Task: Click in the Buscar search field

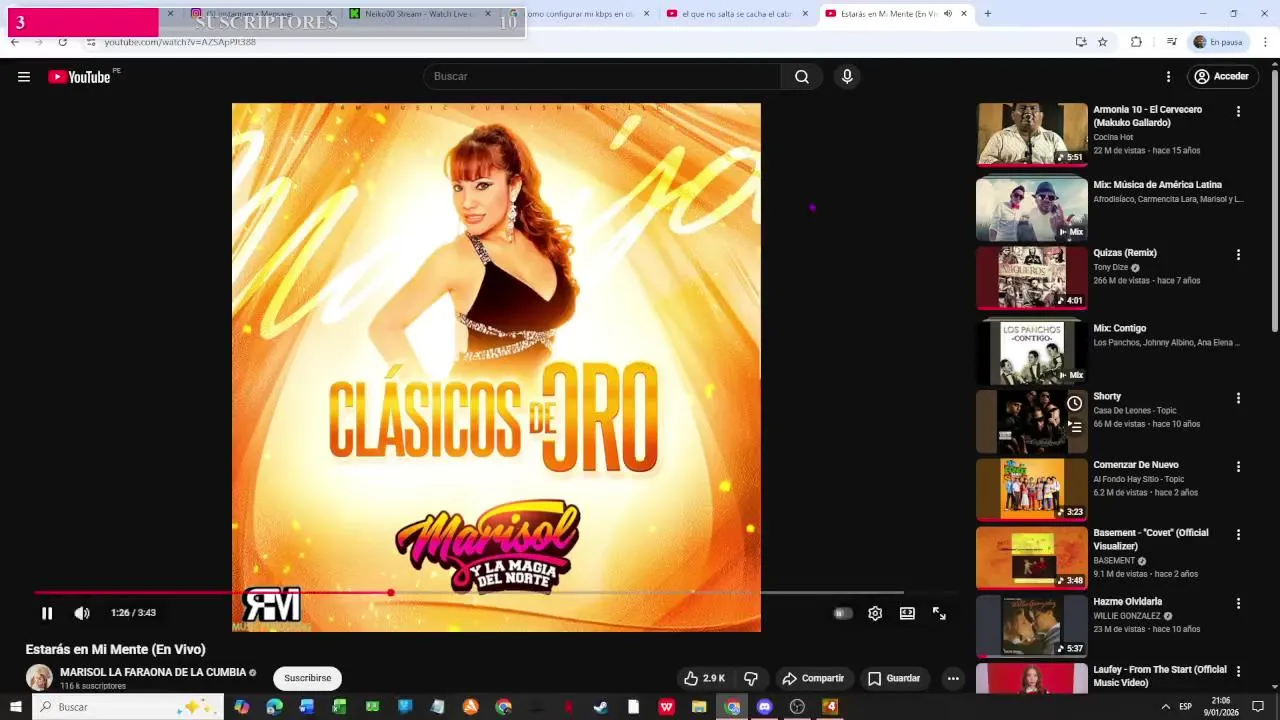Action: [x=602, y=77]
